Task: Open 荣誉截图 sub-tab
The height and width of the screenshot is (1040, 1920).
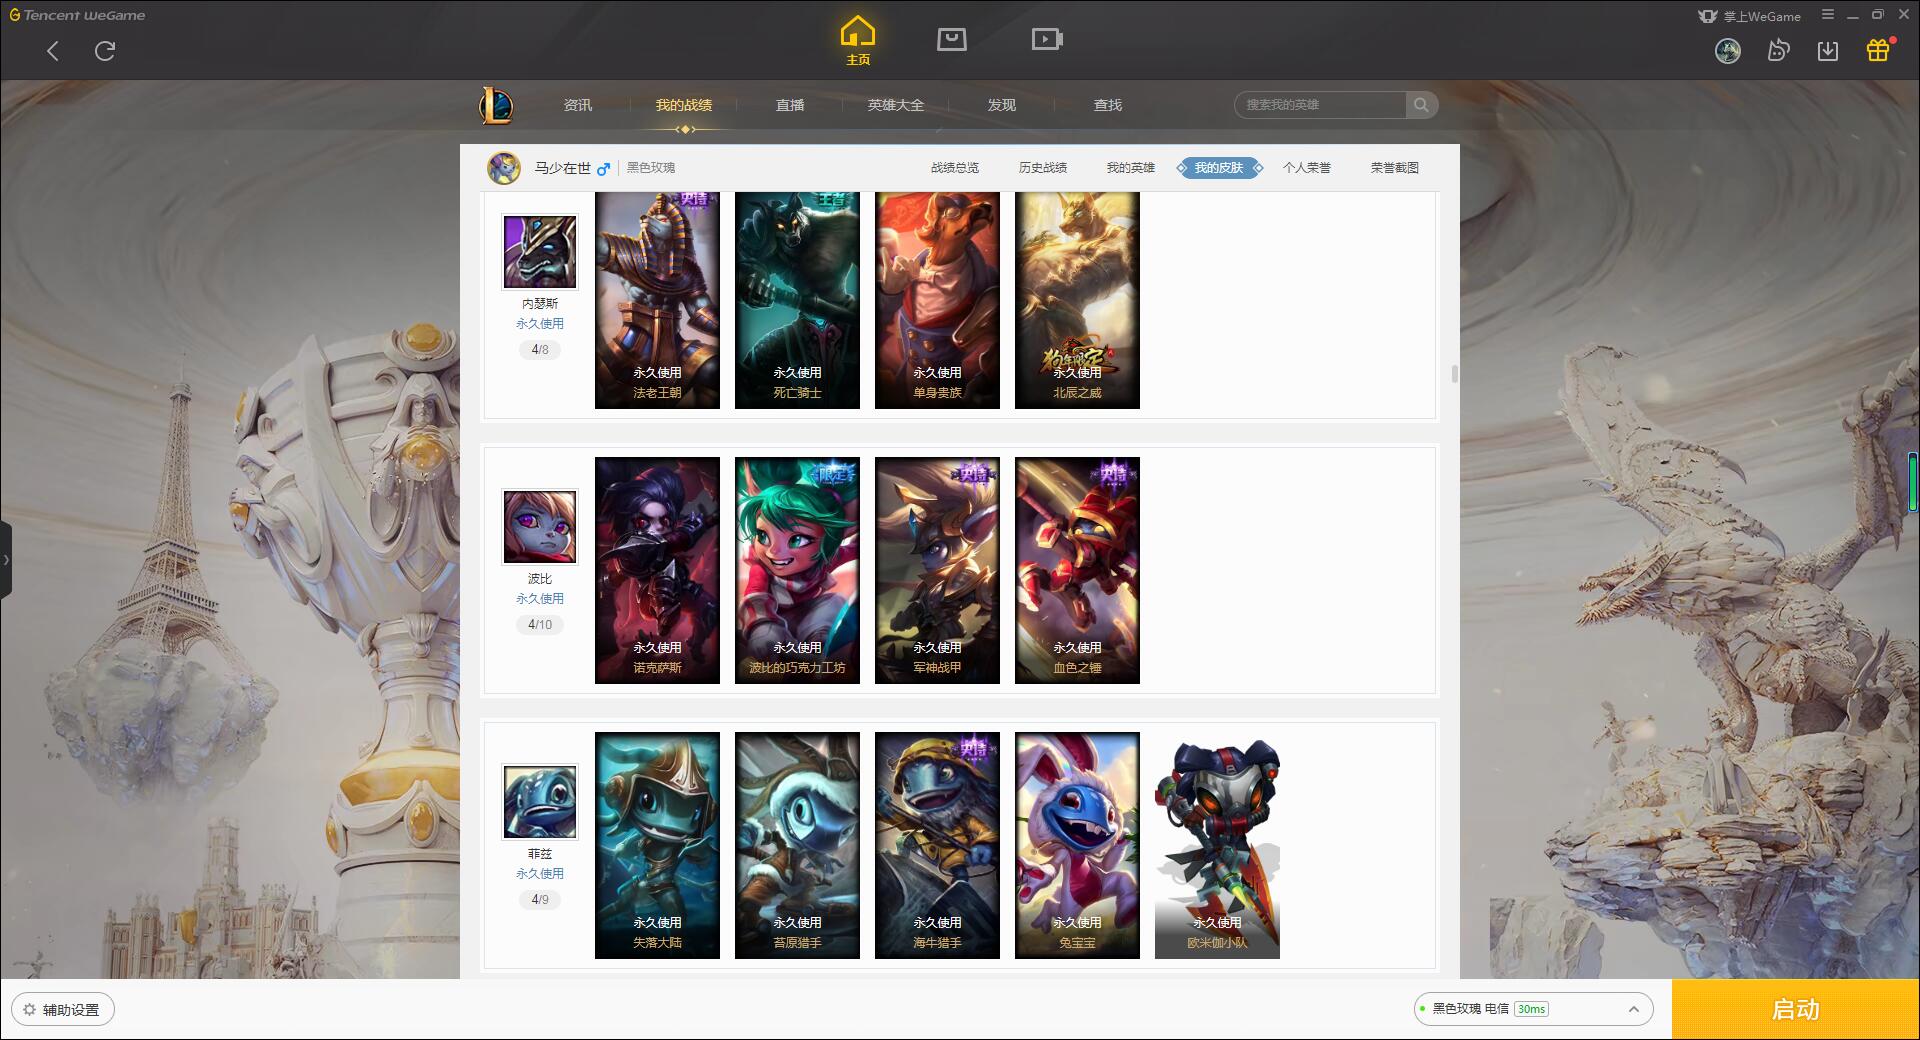Action: [1395, 168]
